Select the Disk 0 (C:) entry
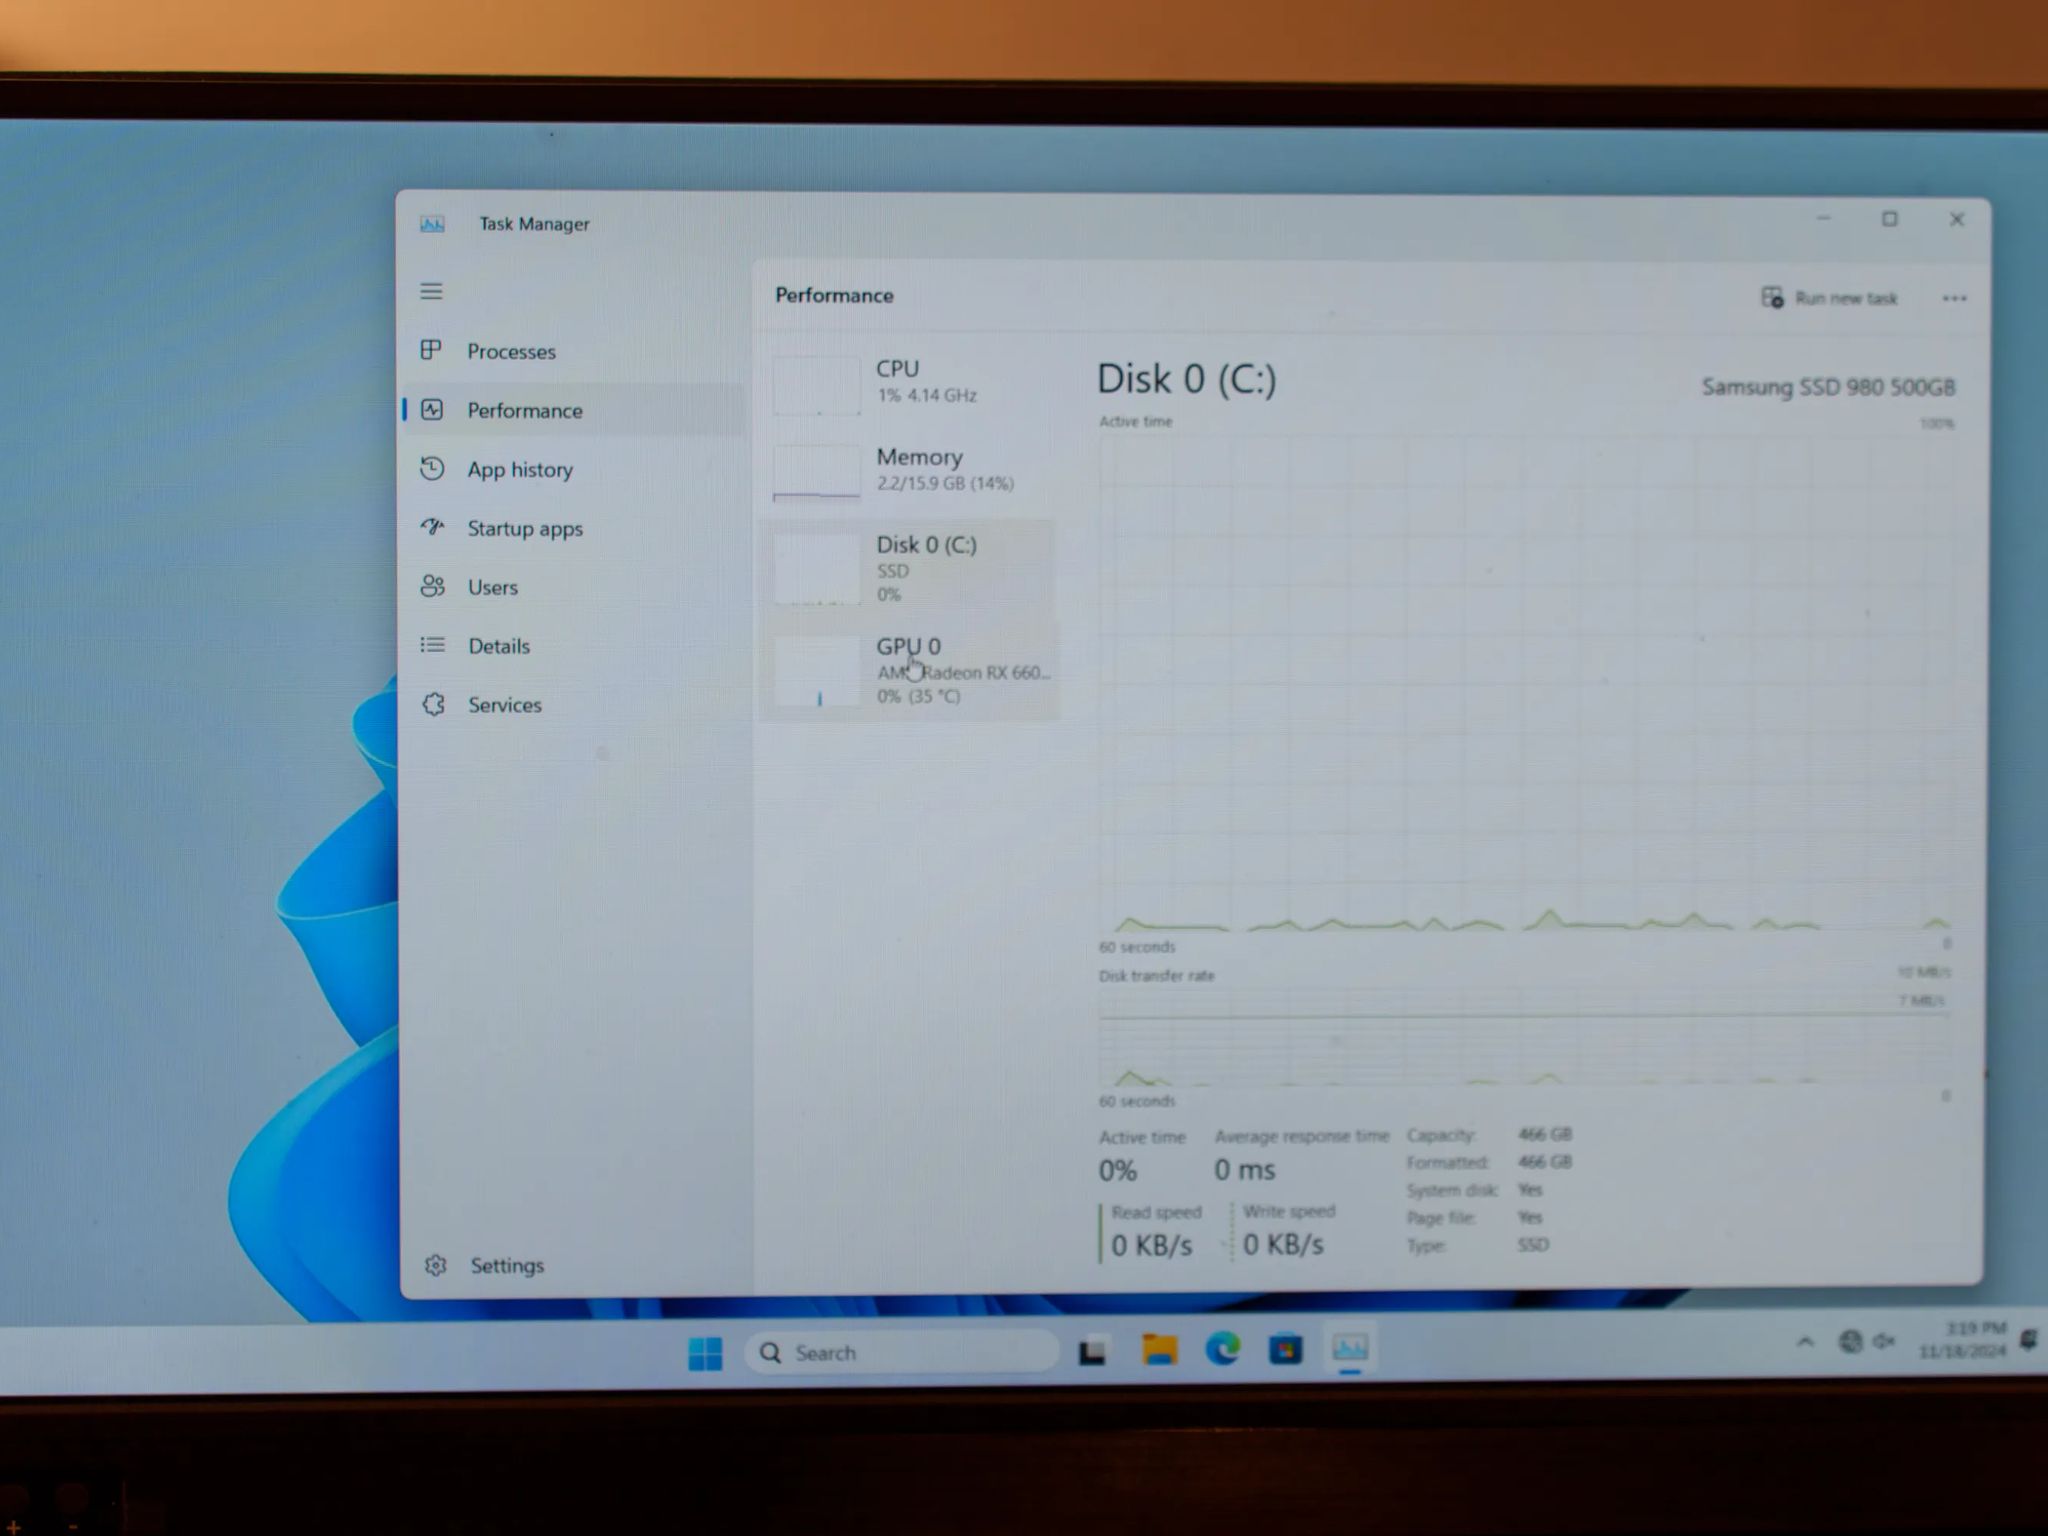 [908, 569]
